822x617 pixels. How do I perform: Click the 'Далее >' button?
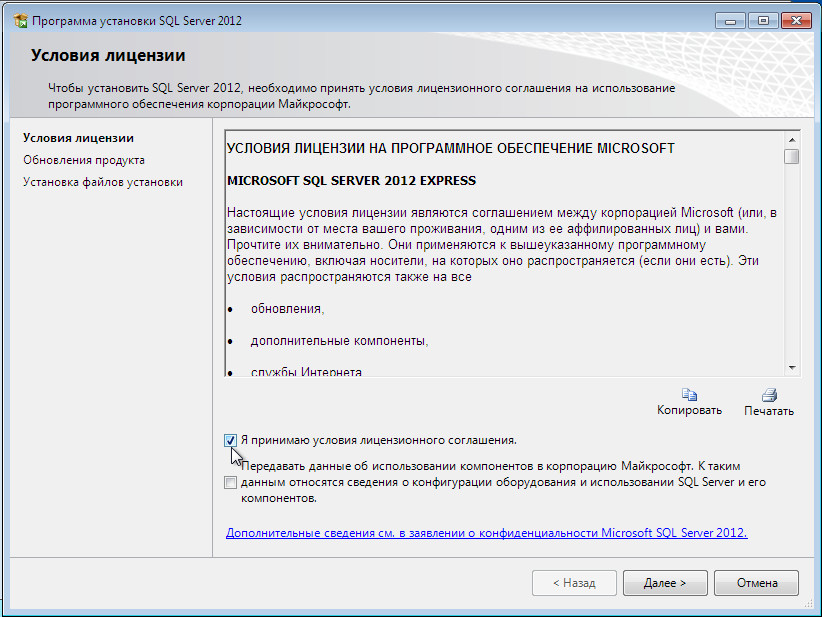click(665, 583)
